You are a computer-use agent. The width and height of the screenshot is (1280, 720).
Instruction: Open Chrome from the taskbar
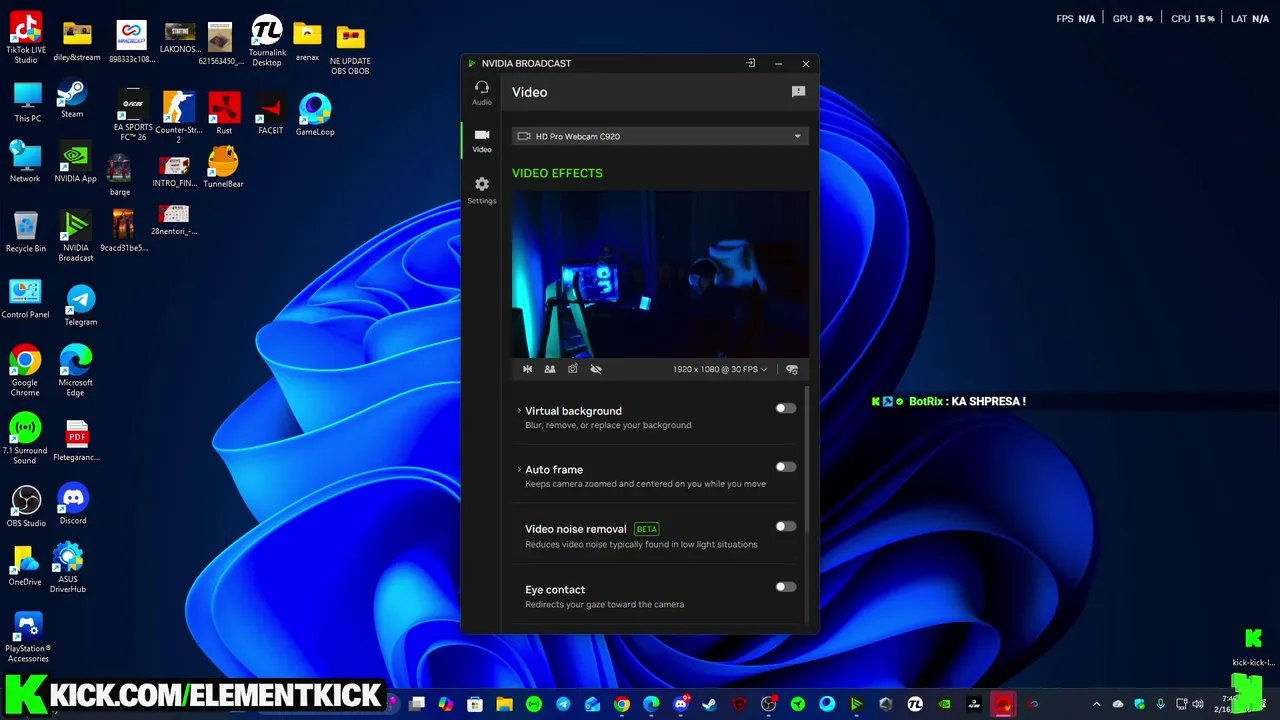point(622,704)
